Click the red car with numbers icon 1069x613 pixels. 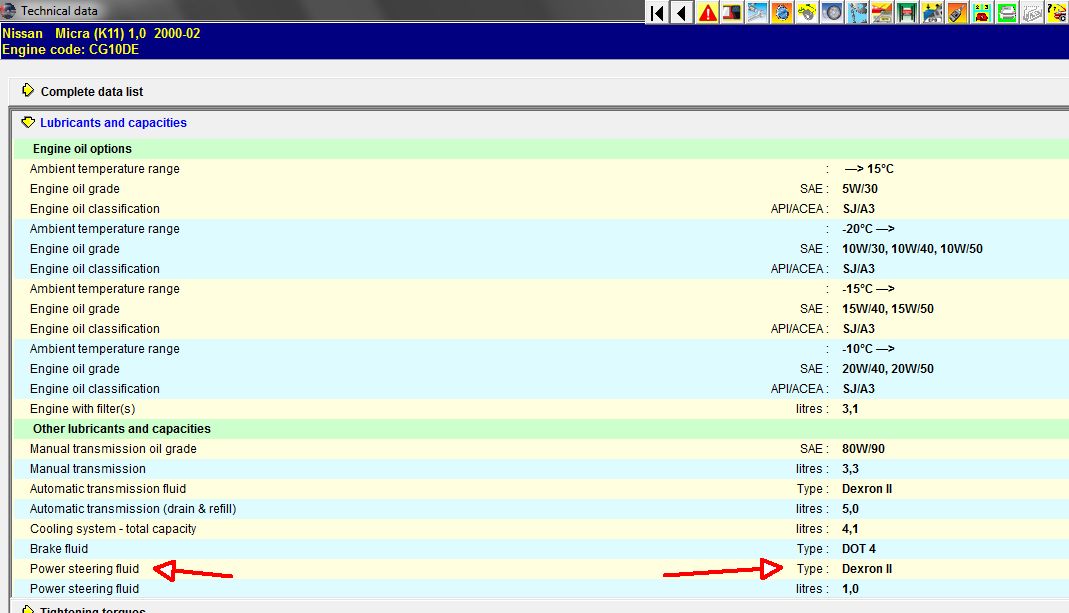click(x=982, y=12)
